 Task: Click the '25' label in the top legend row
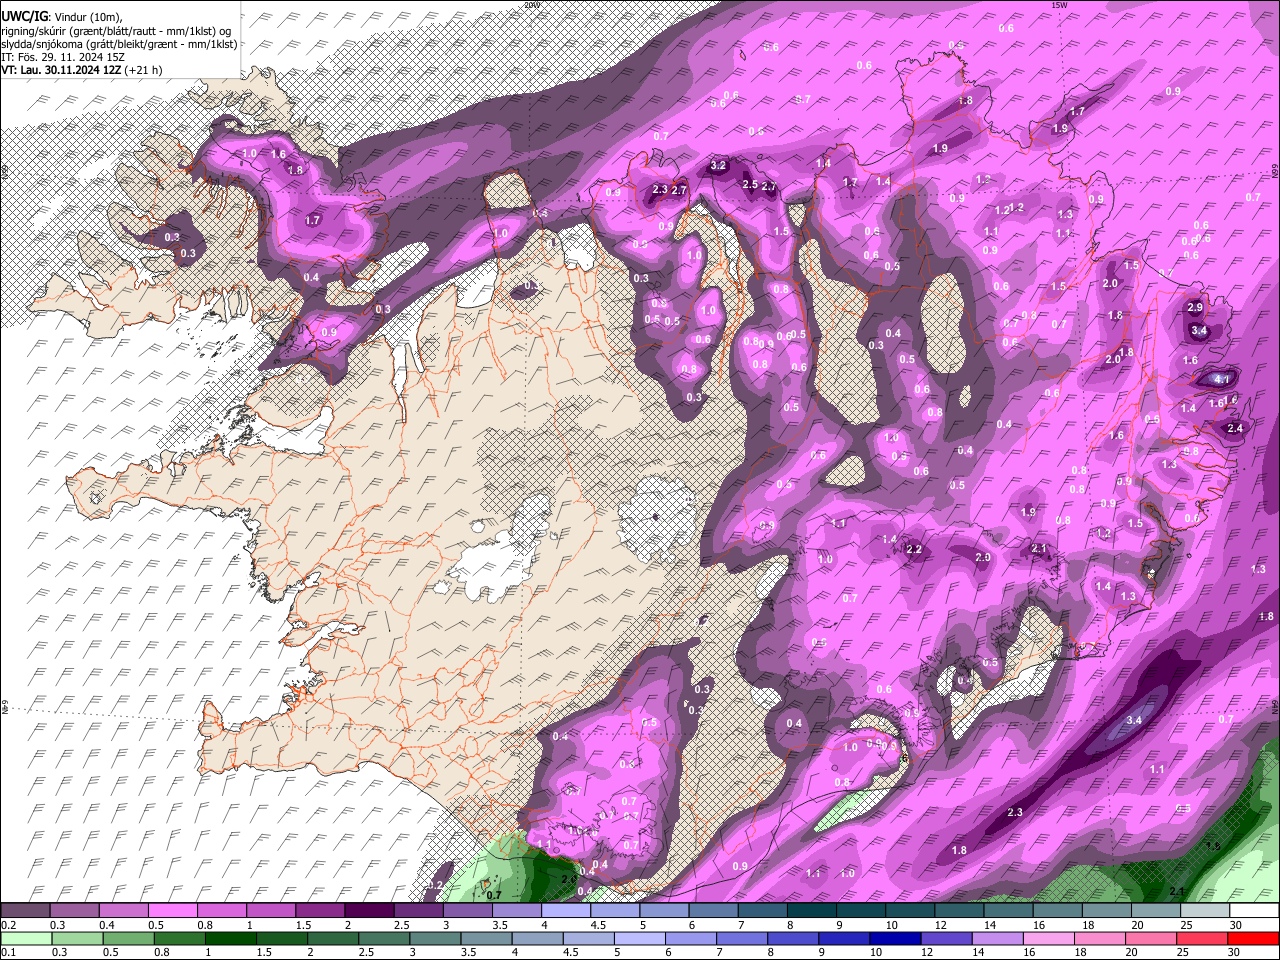click(x=1186, y=925)
